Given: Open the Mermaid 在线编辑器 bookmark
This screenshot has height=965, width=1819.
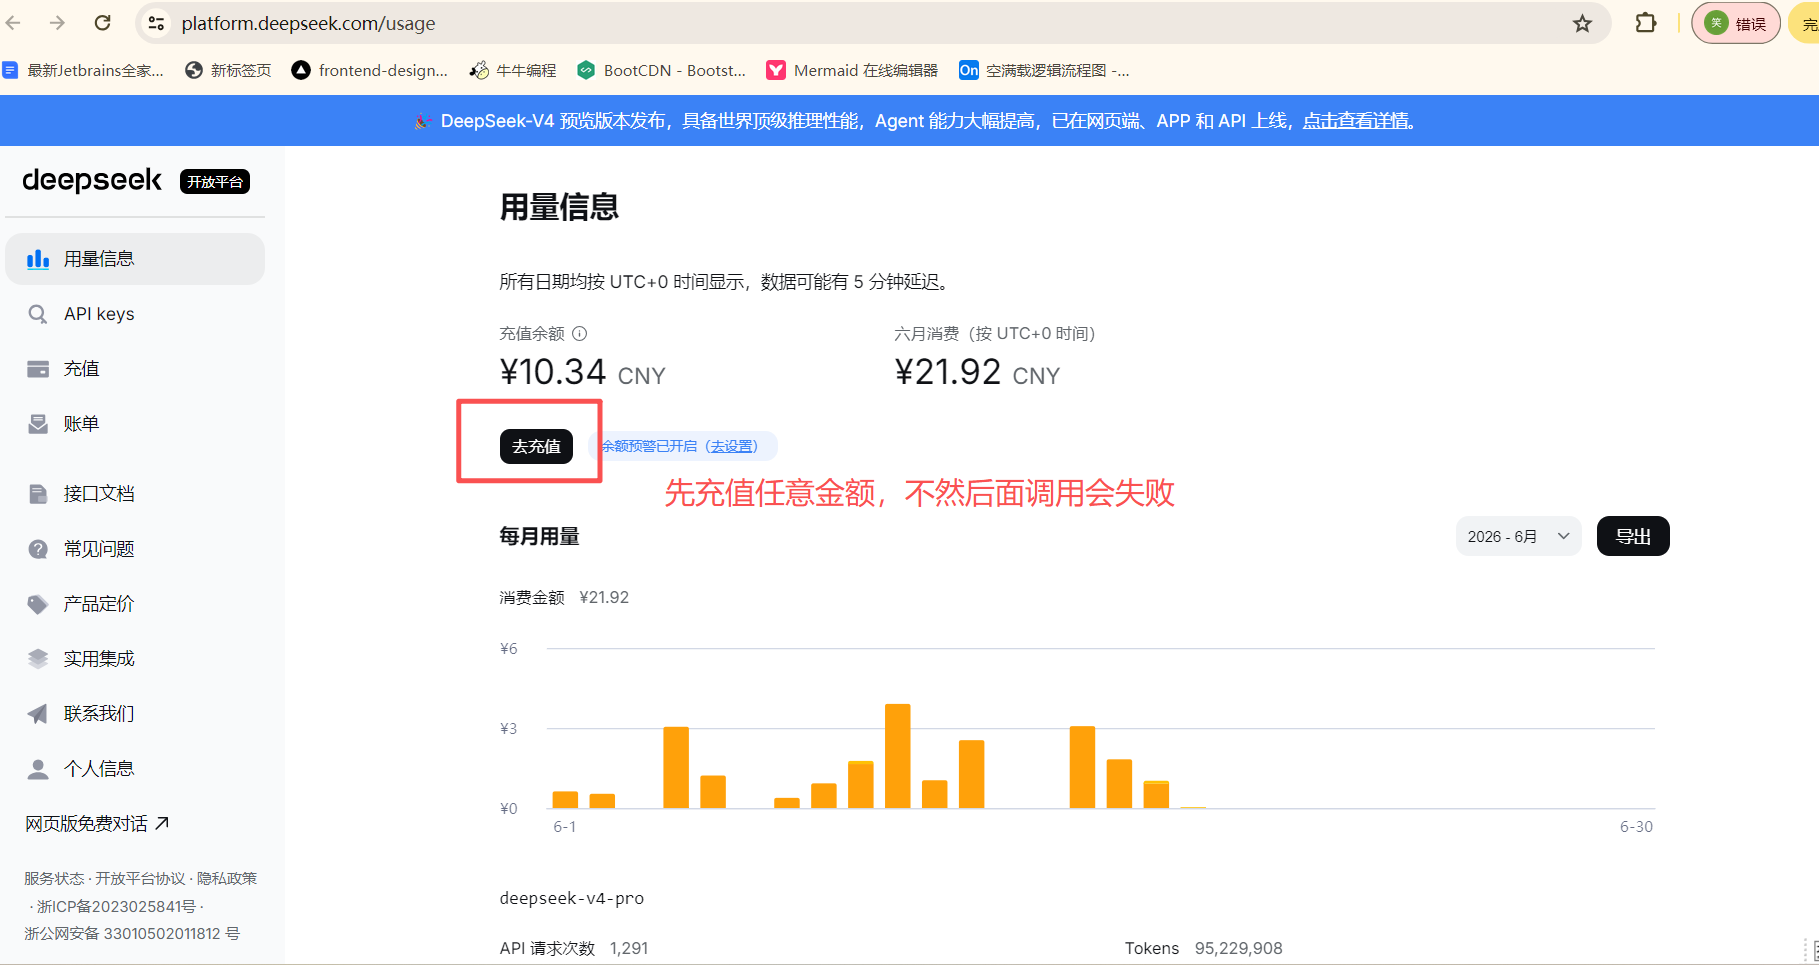Looking at the screenshot, I should pos(852,70).
